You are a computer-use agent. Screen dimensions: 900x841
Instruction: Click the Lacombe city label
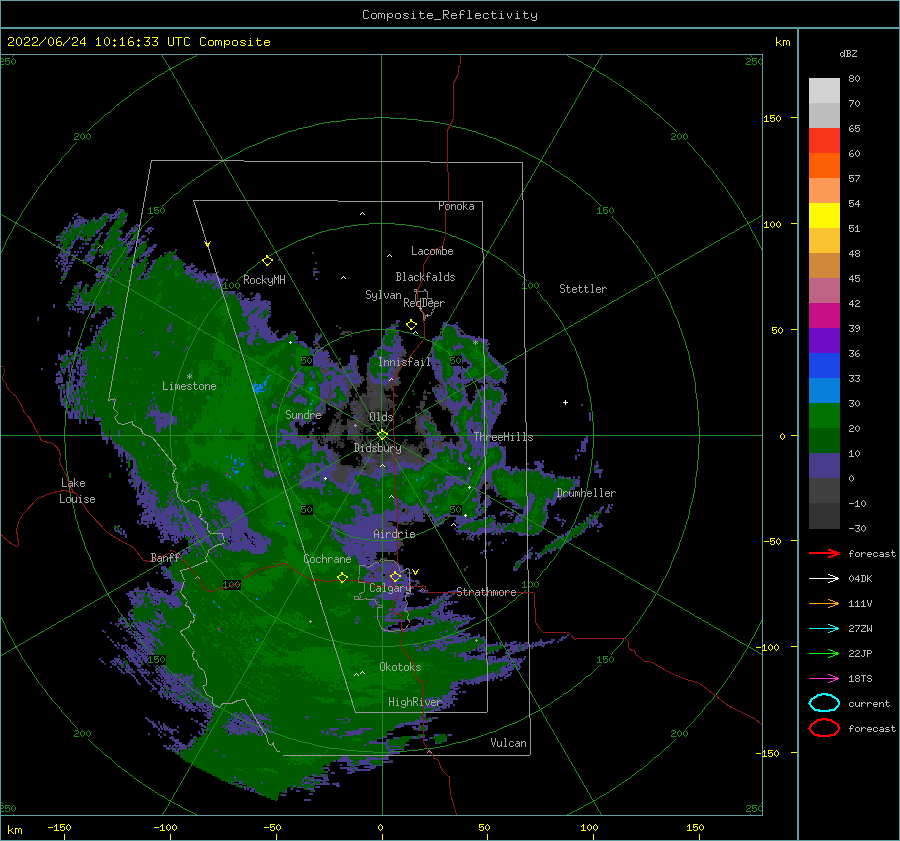point(432,251)
